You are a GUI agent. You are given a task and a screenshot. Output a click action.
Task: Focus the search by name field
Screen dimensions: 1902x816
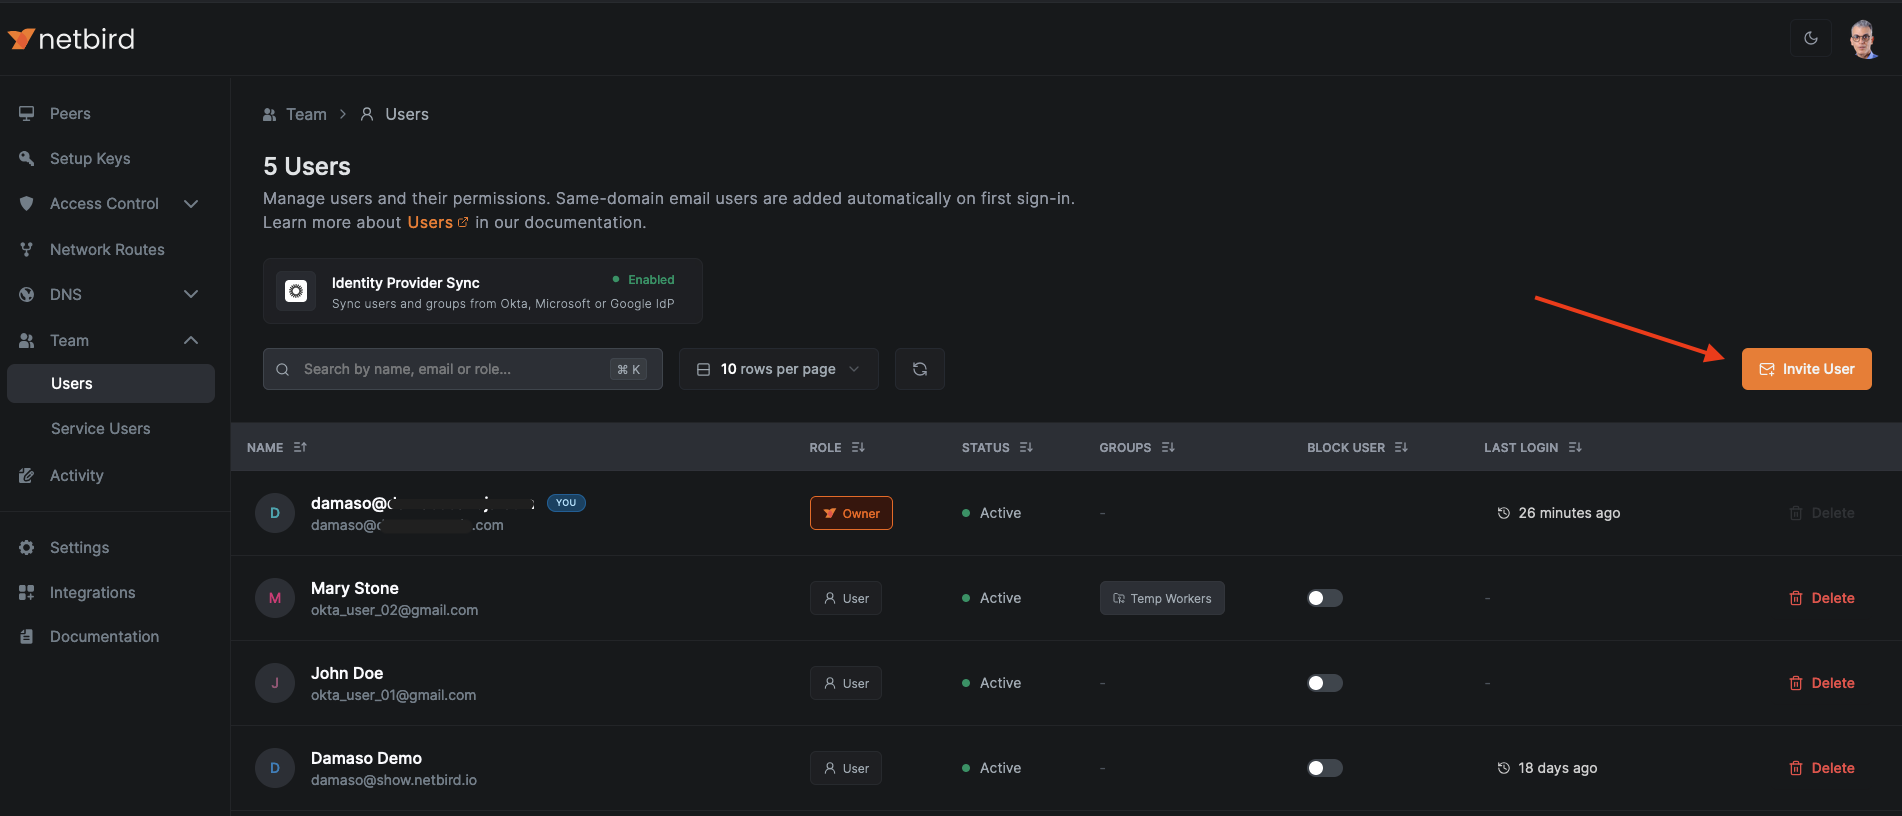point(463,369)
